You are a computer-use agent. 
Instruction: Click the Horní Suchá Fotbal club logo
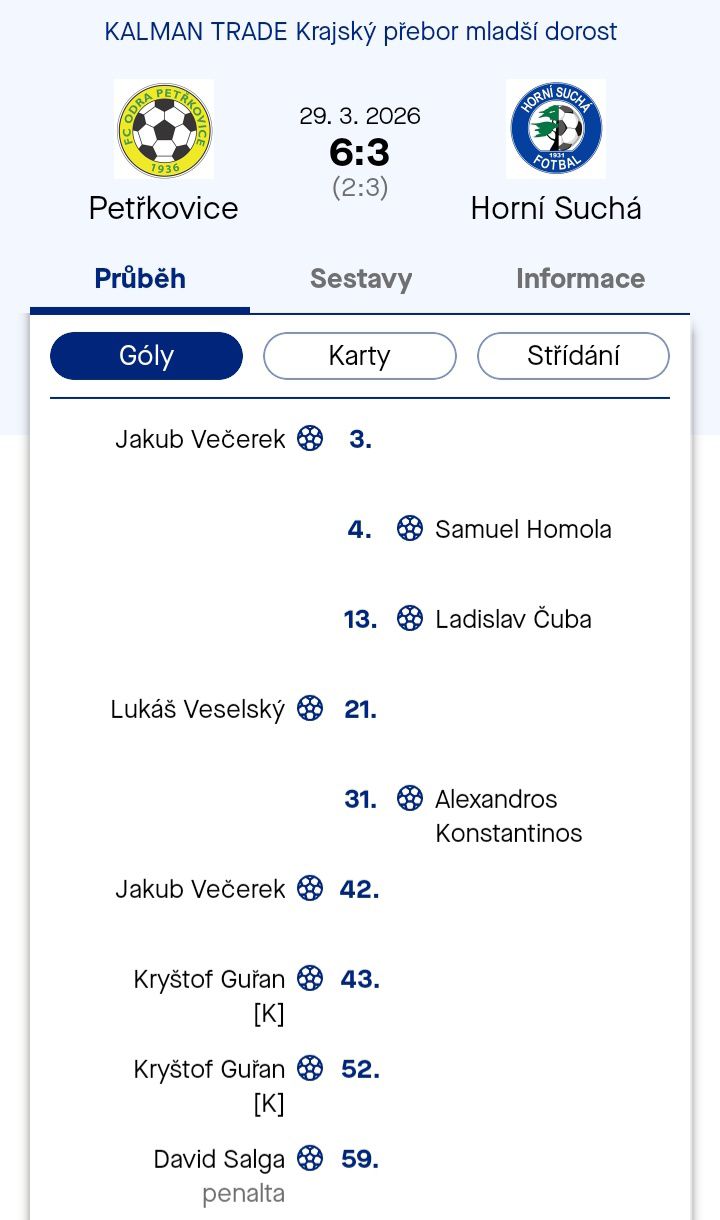tap(556, 129)
